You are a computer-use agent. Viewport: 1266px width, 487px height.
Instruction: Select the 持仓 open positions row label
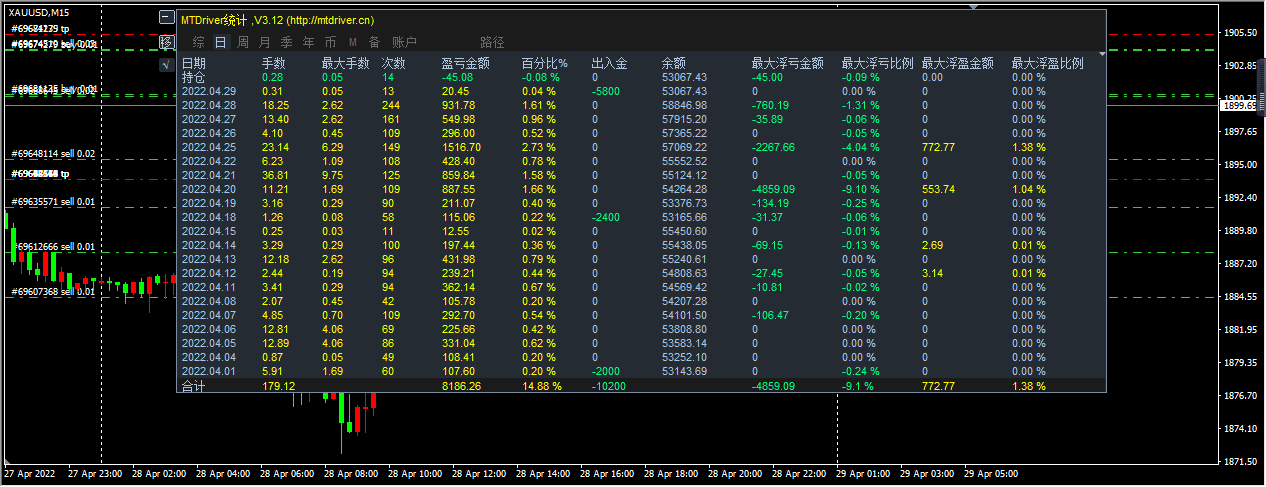click(x=194, y=77)
